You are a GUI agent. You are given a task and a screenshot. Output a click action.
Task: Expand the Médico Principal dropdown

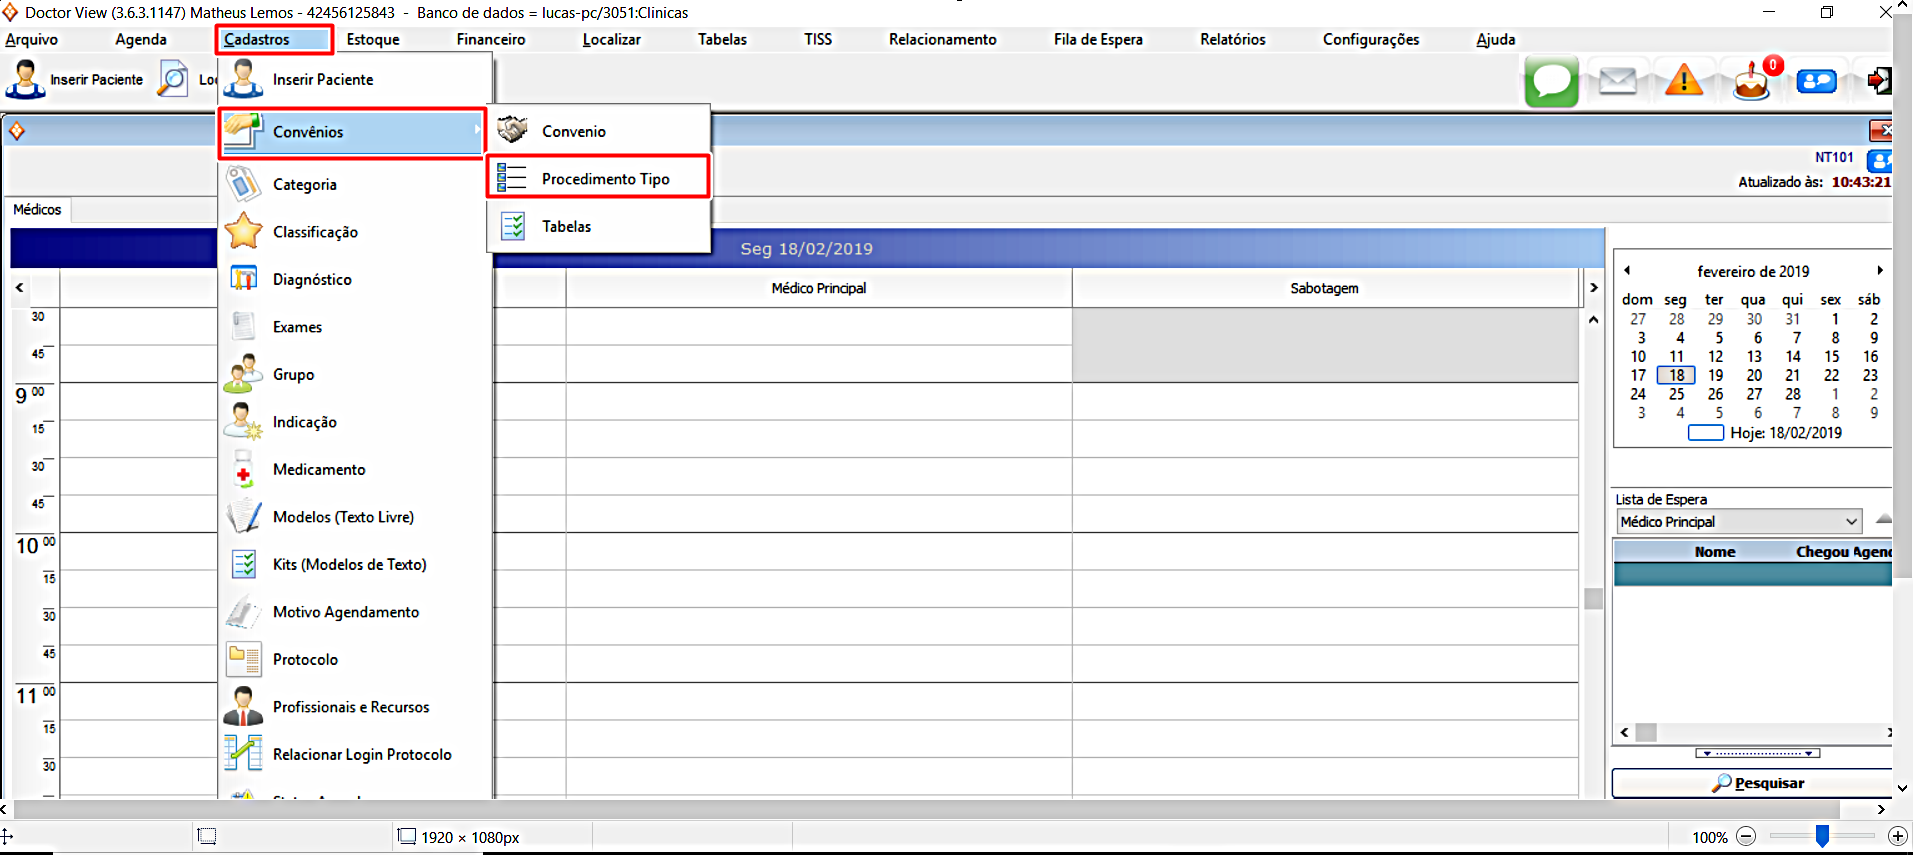tap(1851, 522)
